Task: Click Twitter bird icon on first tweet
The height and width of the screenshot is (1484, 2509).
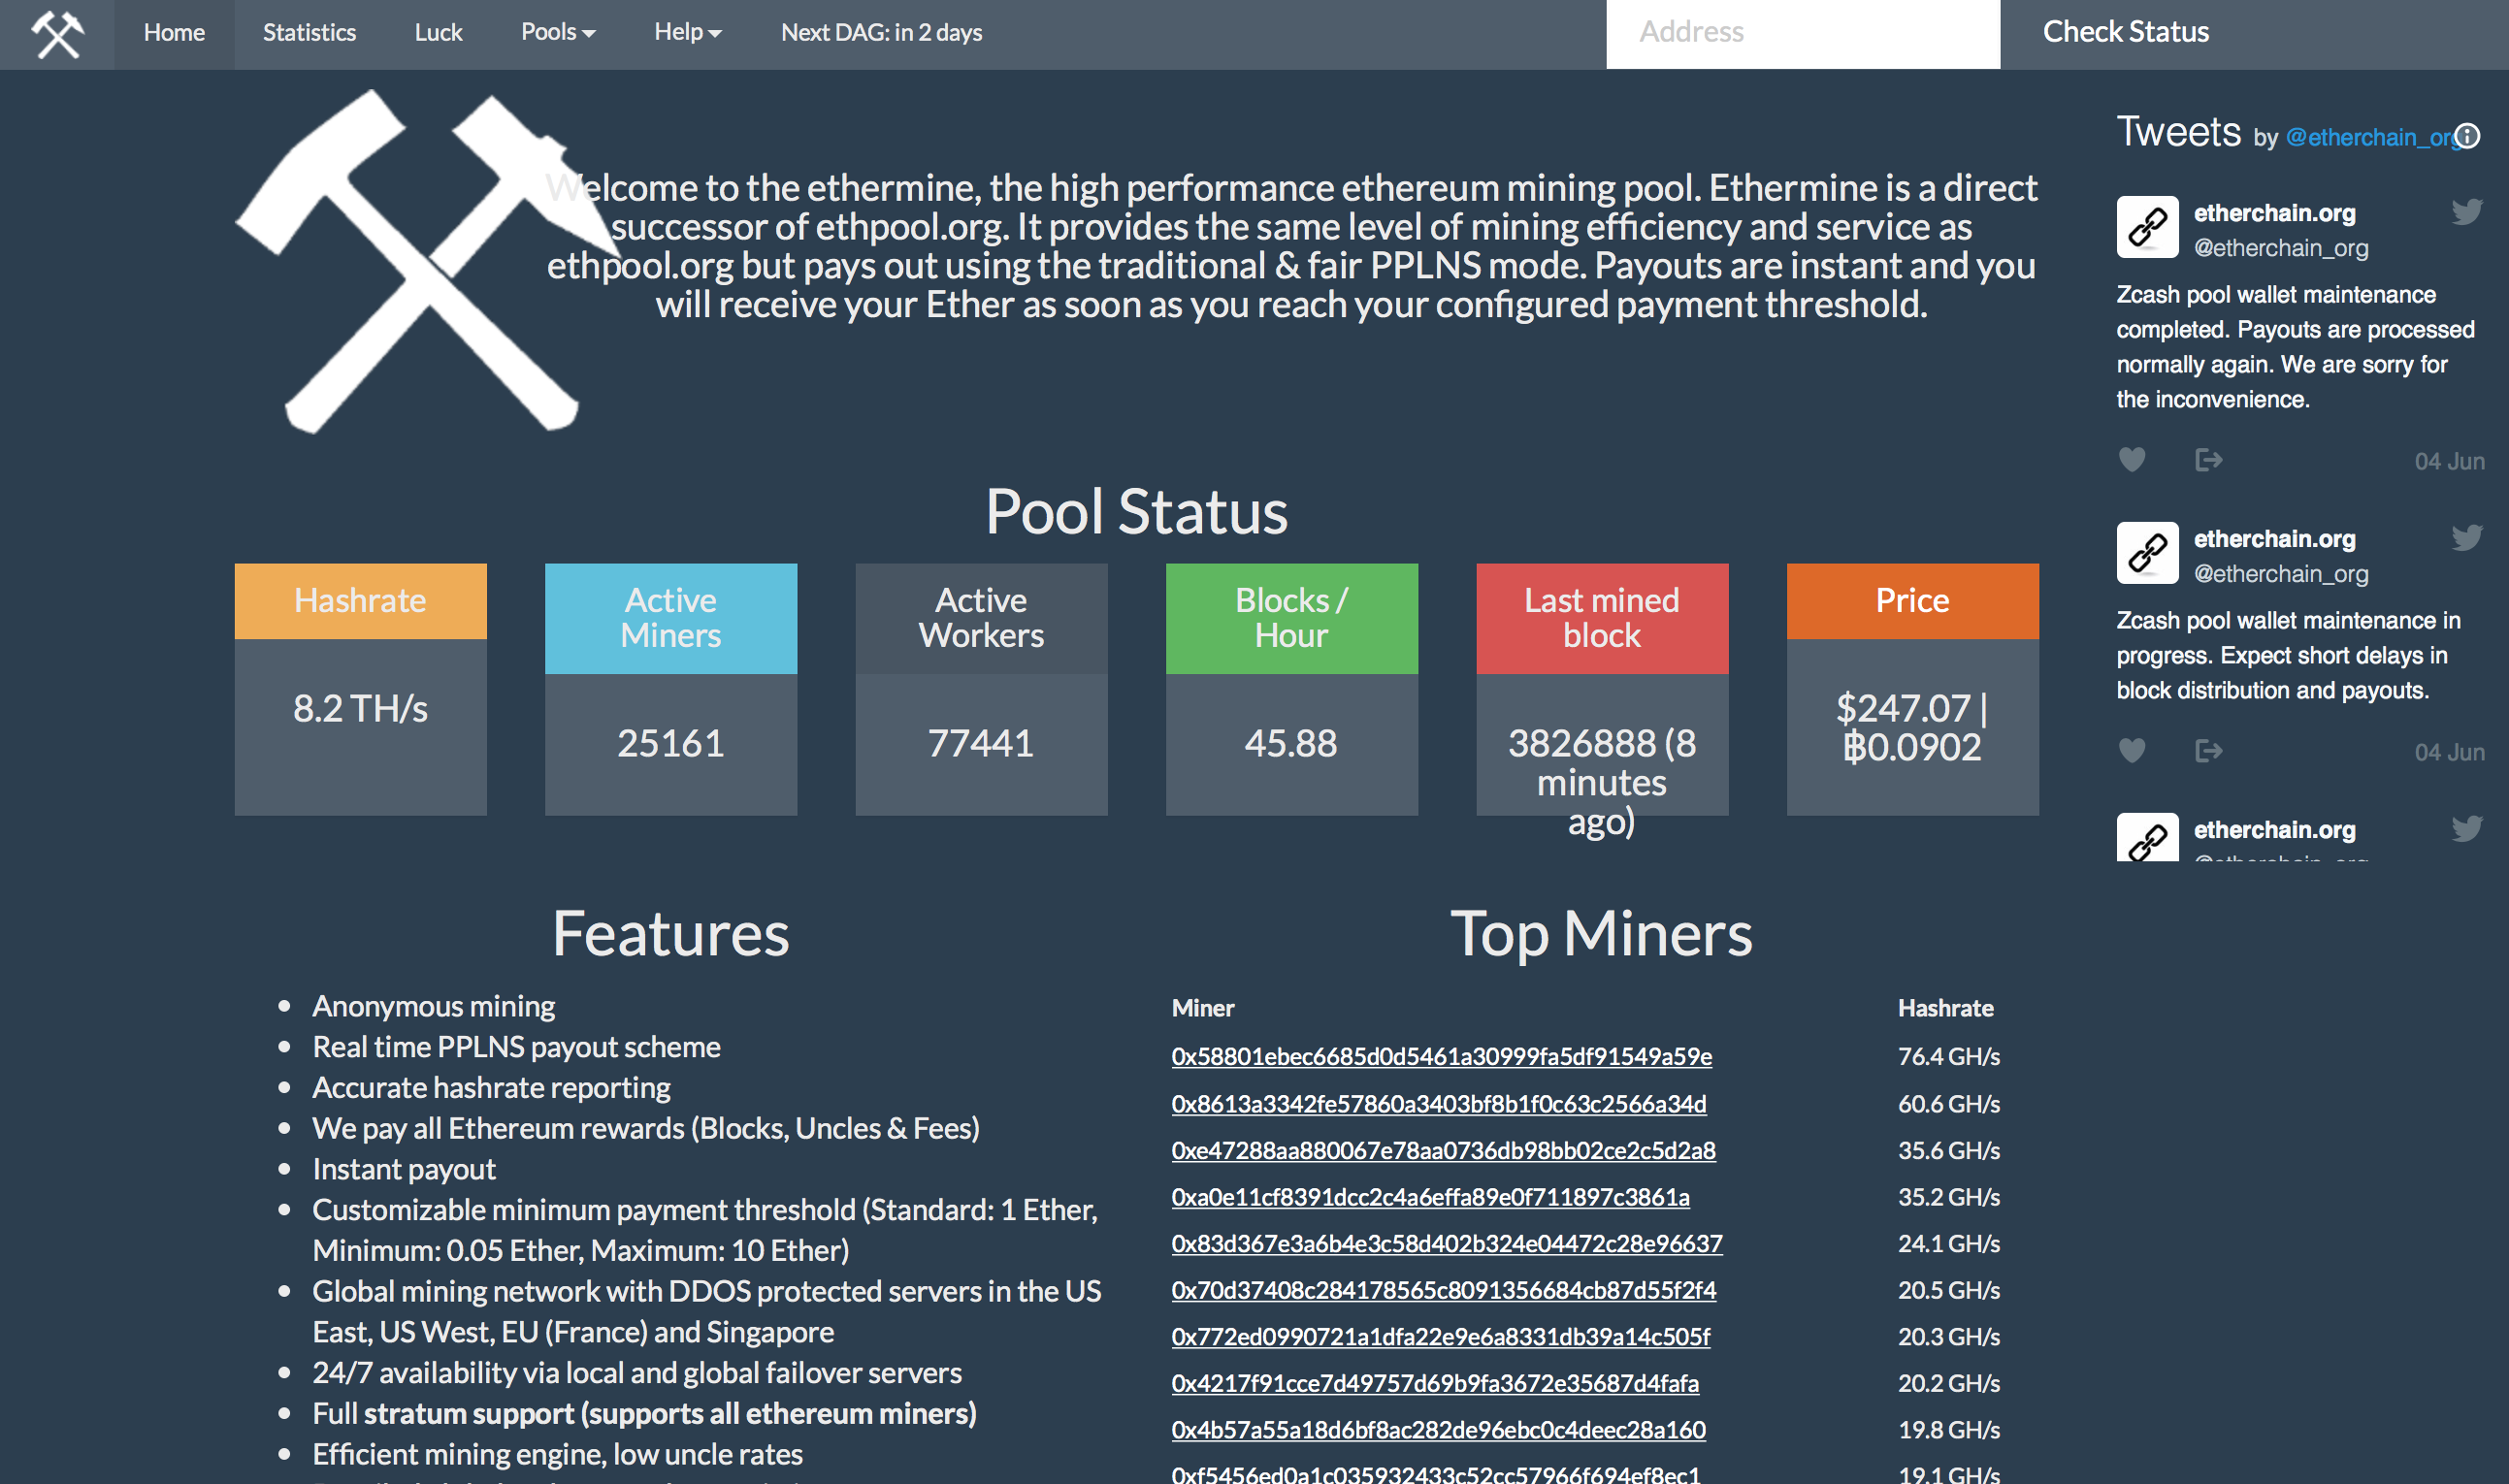Action: click(x=2466, y=212)
